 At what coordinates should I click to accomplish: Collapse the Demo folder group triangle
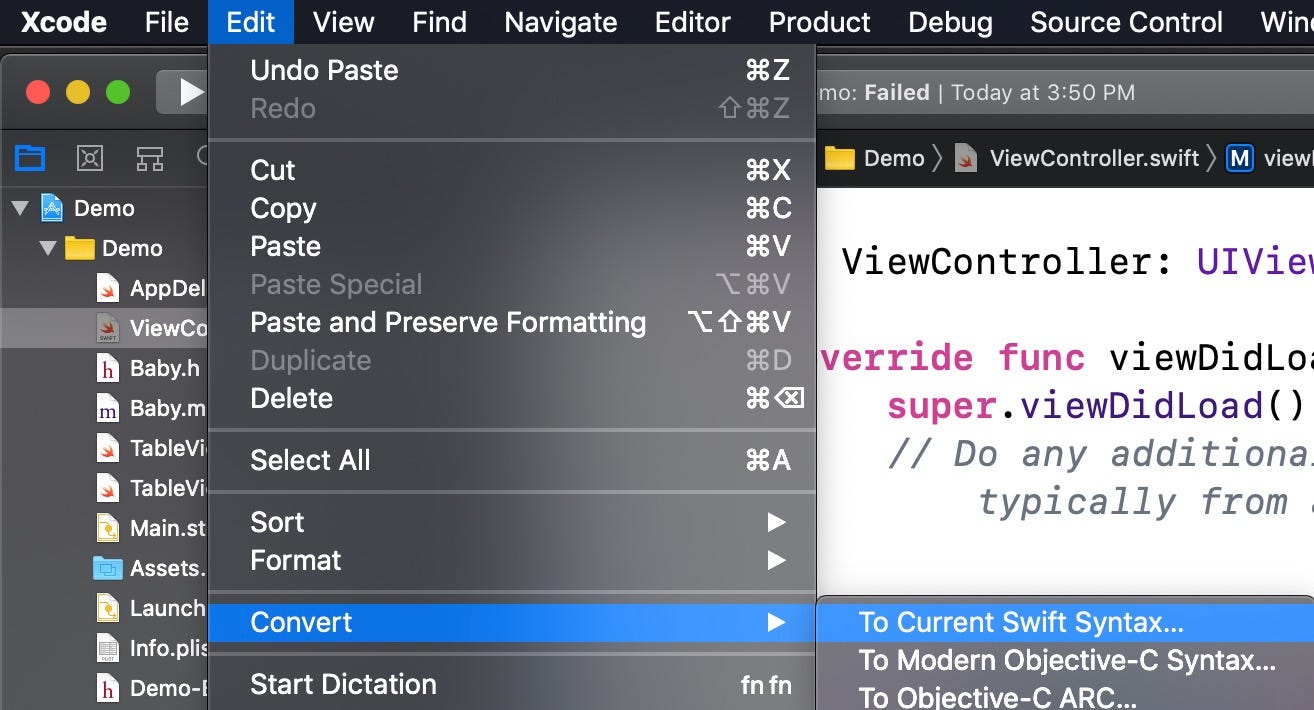48,248
